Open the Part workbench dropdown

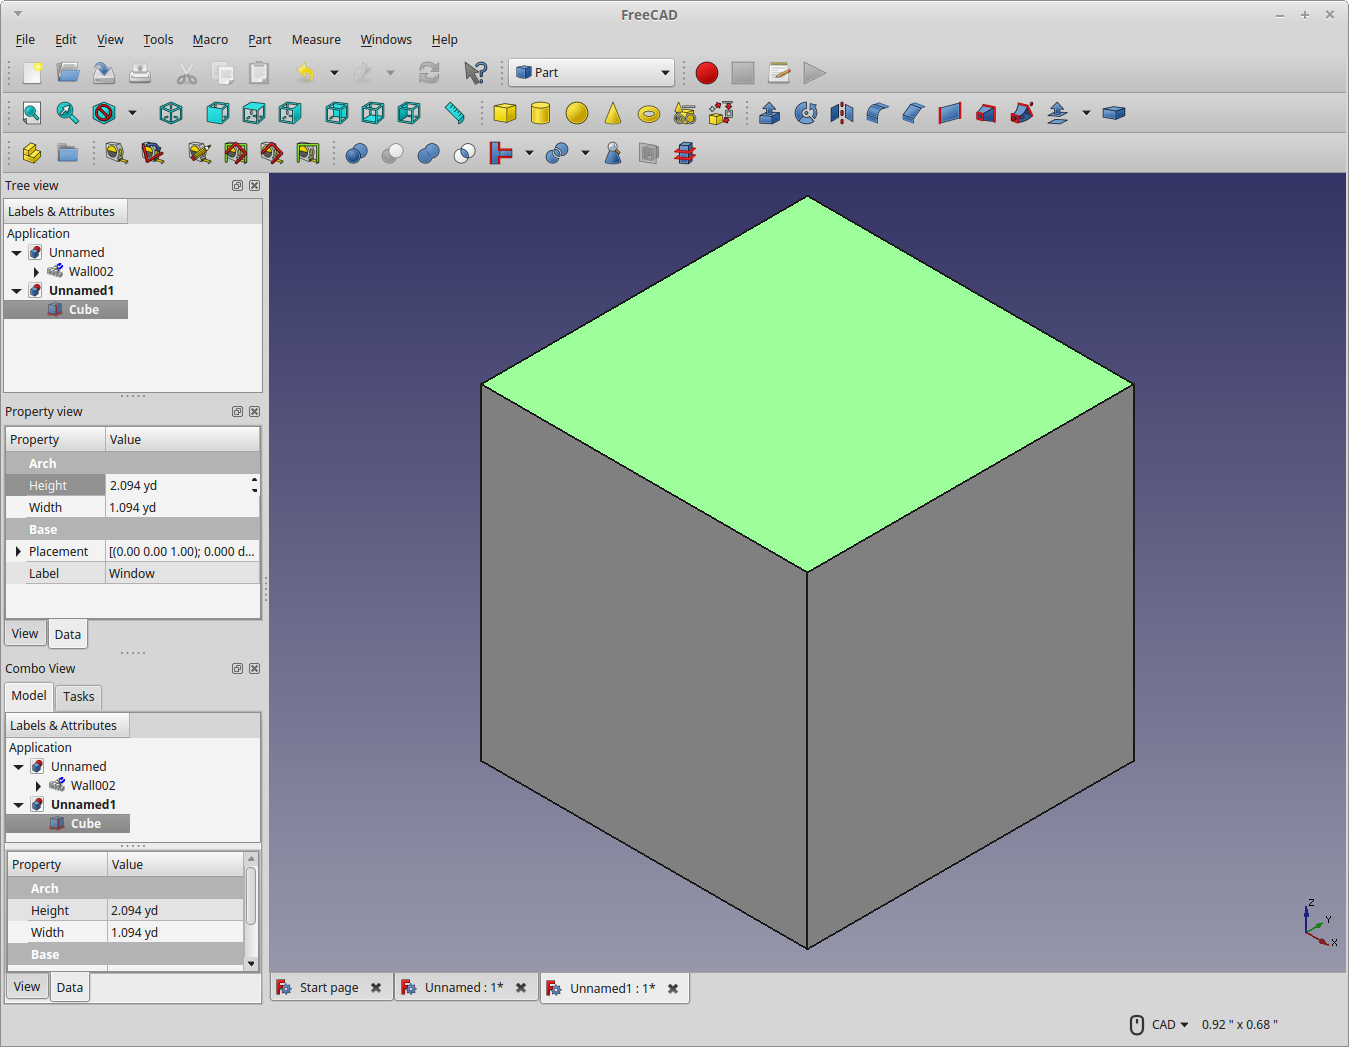592,73
